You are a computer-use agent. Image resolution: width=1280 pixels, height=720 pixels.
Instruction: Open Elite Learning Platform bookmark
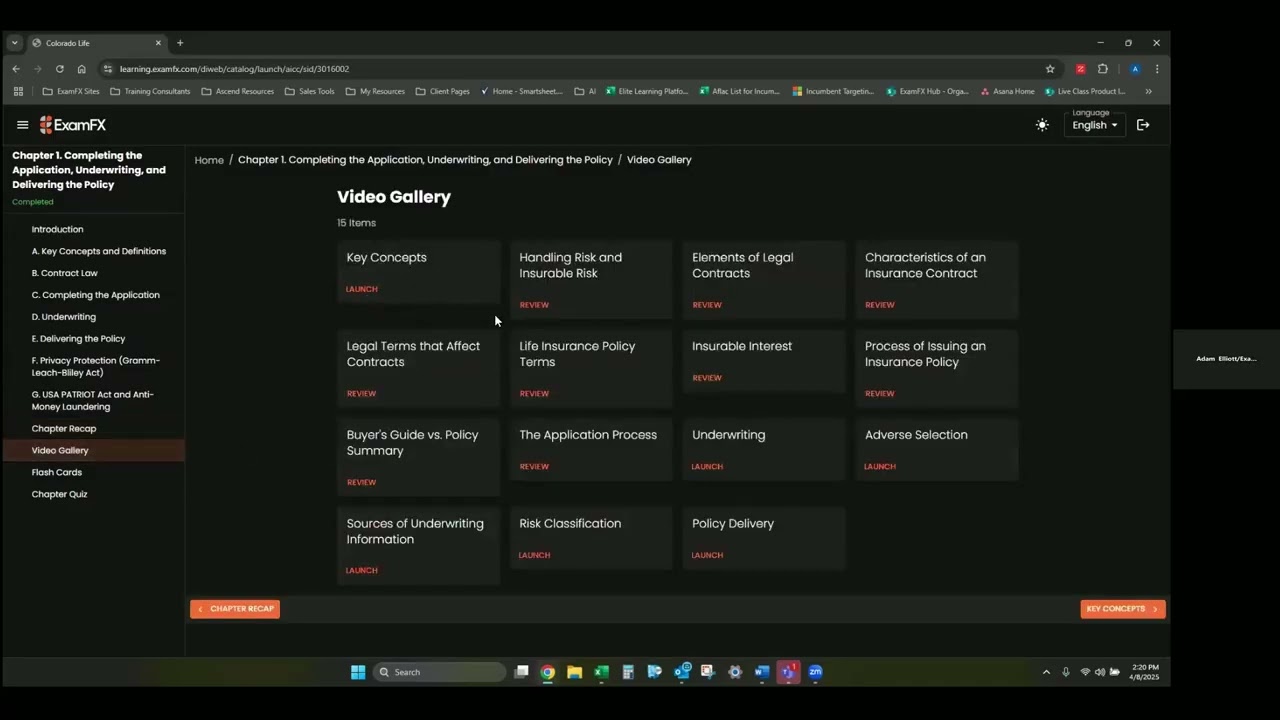point(647,91)
